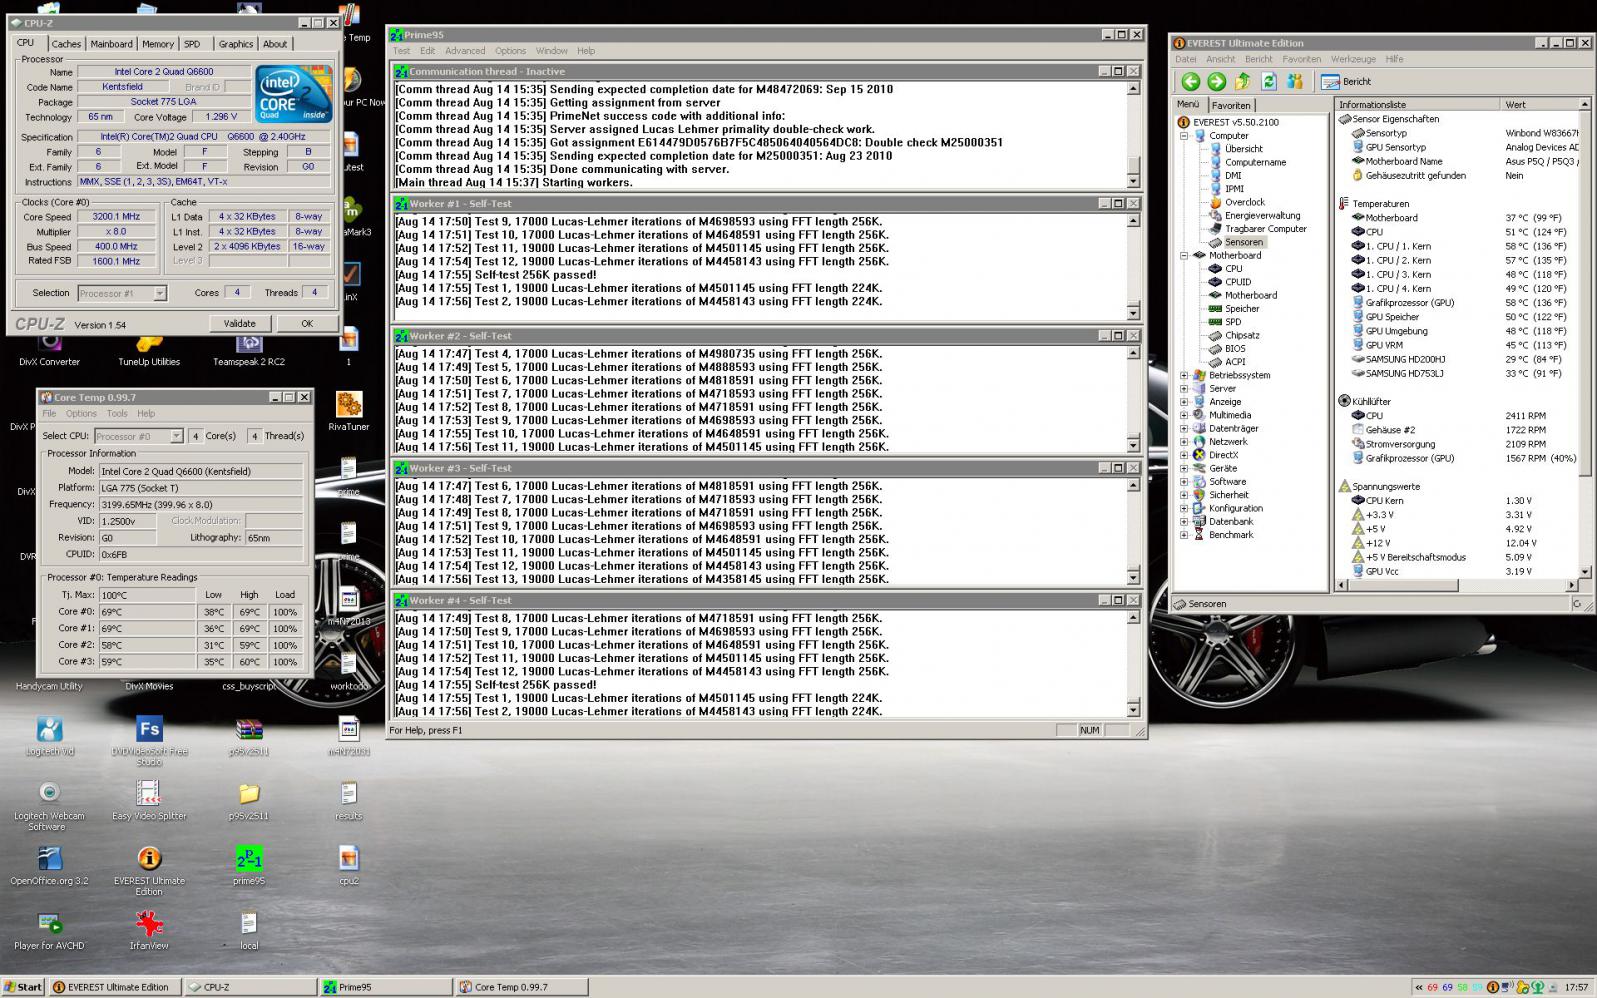Expand Multimedia node in EVEREST tree
Image resolution: width=1597 pixels, height=998 pixels.
[x=1184, y=415]
